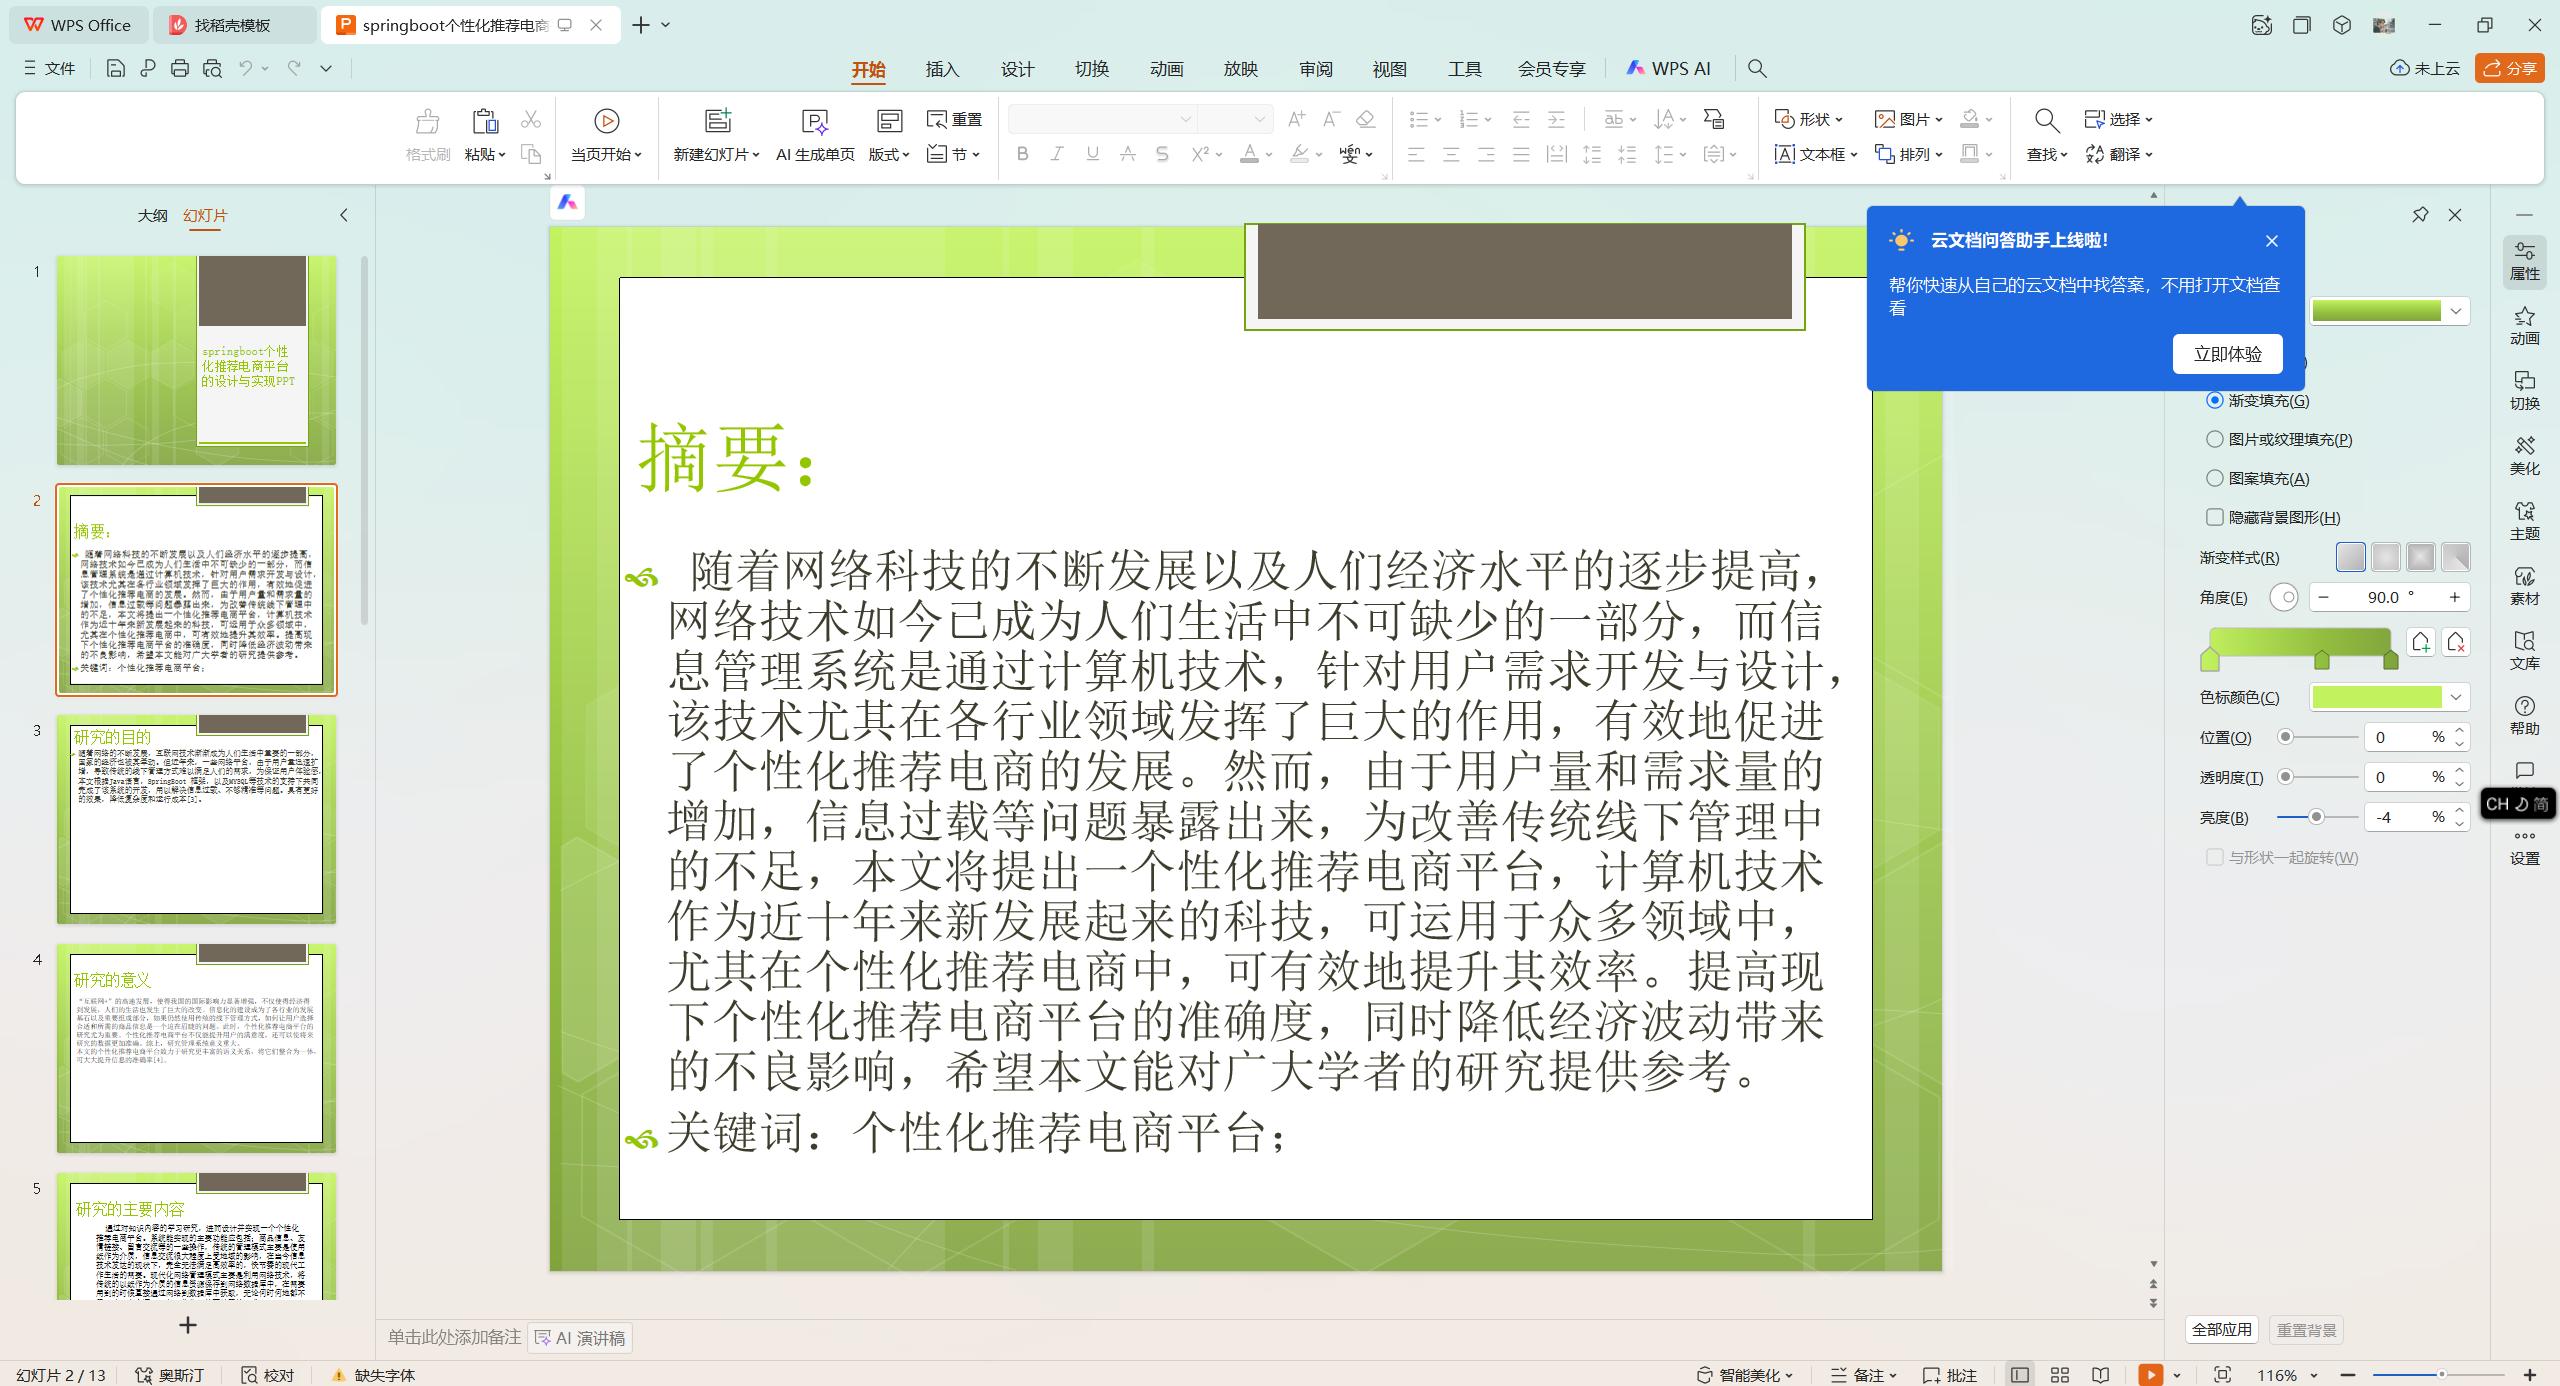This screenshot has height=1386, width=2560.
Task: Select the 图片或纹理填充 radio button
Action: click(2215, 439)
